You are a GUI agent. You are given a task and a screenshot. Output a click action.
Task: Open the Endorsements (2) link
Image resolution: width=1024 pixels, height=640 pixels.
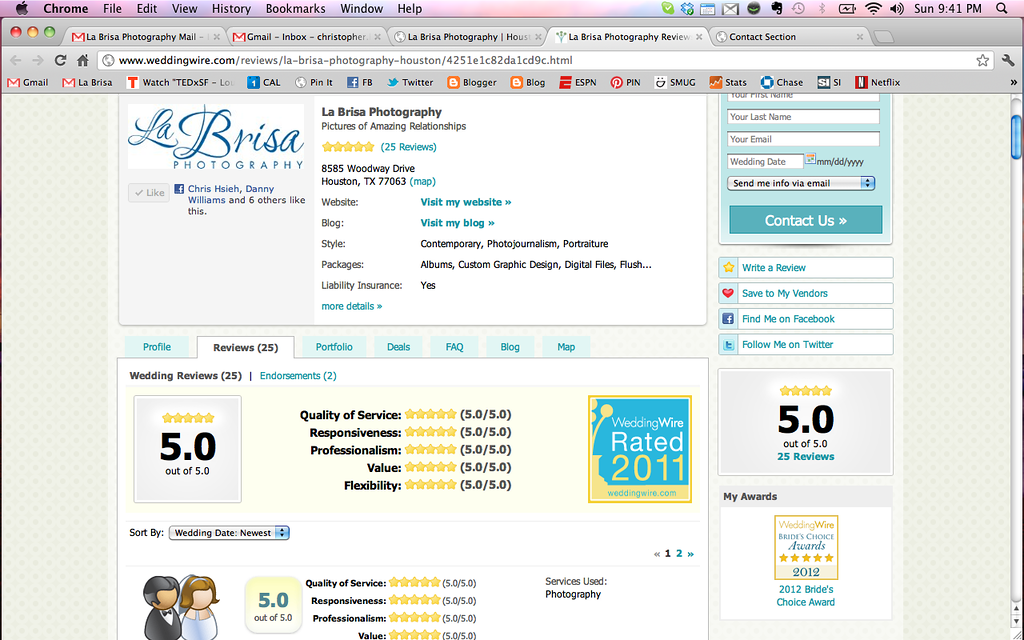(298, 376)
